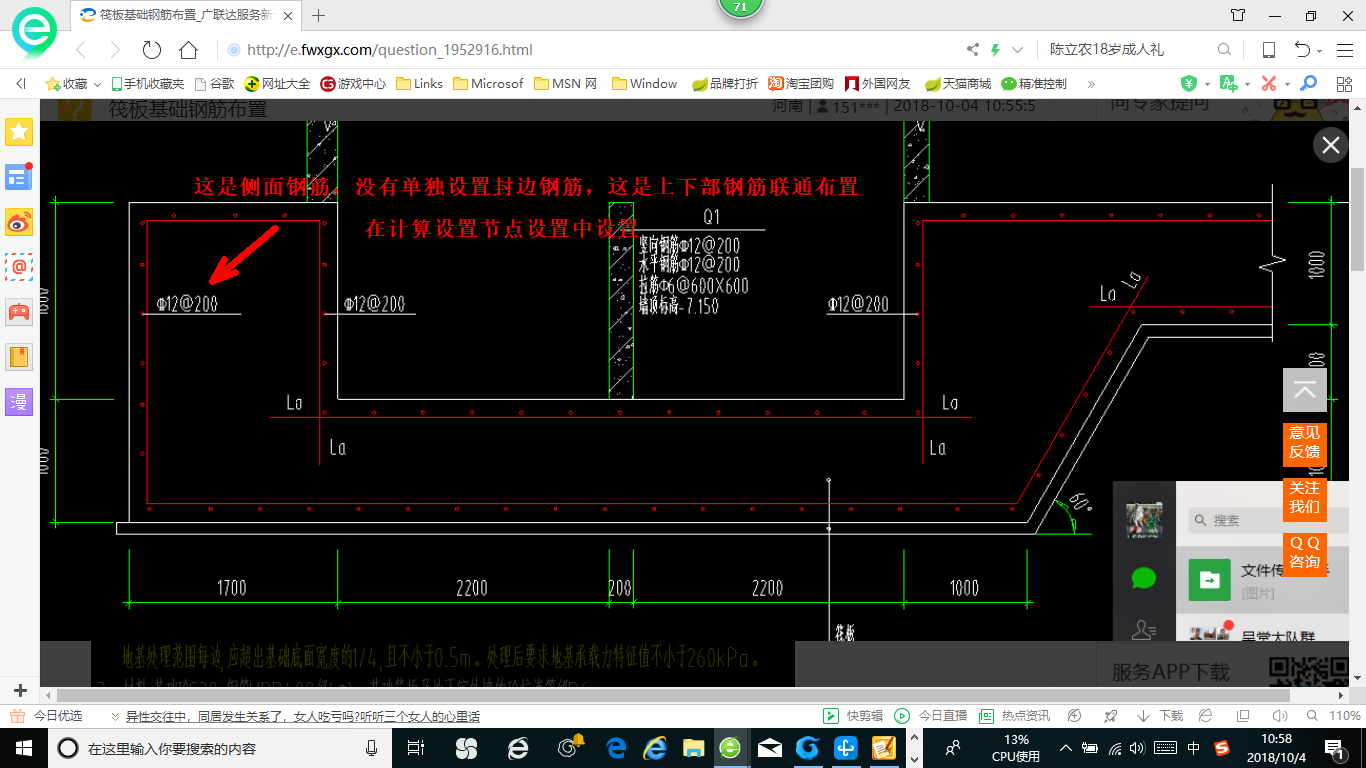
Task: Open a new tab with plus
Action: 319,15
